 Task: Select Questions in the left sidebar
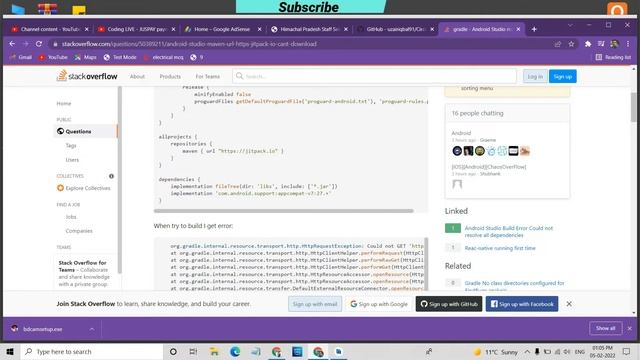(x=78, y=131)
